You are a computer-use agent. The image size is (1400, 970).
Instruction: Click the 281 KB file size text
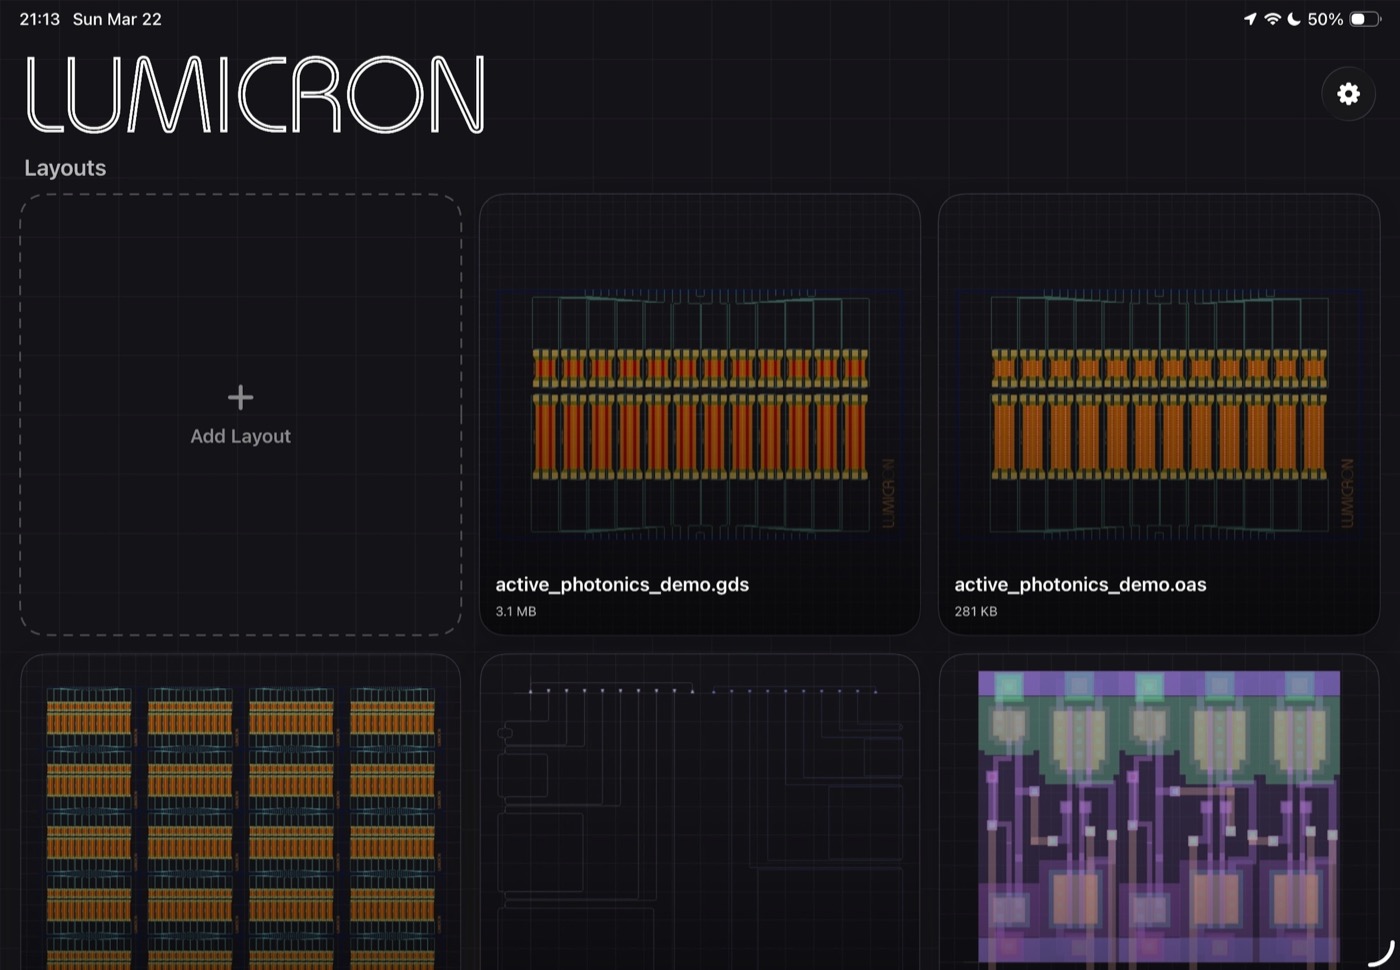(x=975, y=611)
